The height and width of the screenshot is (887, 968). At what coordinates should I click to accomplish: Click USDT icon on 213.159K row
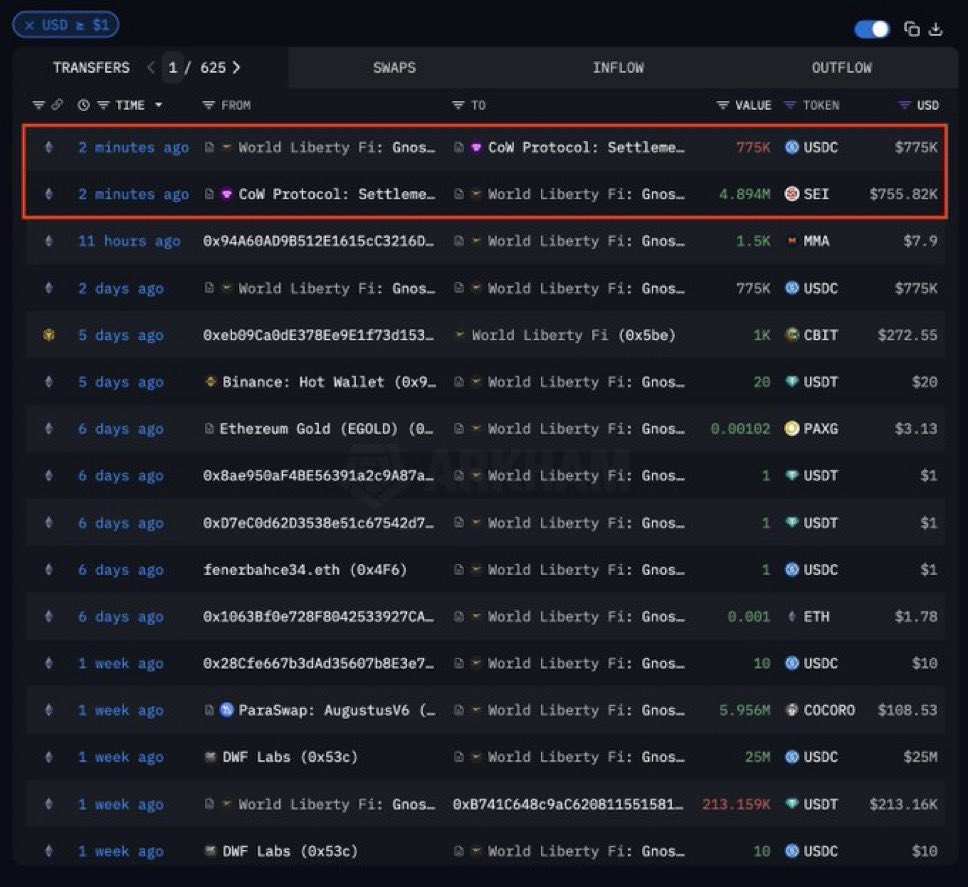click(x=791, y=804)
